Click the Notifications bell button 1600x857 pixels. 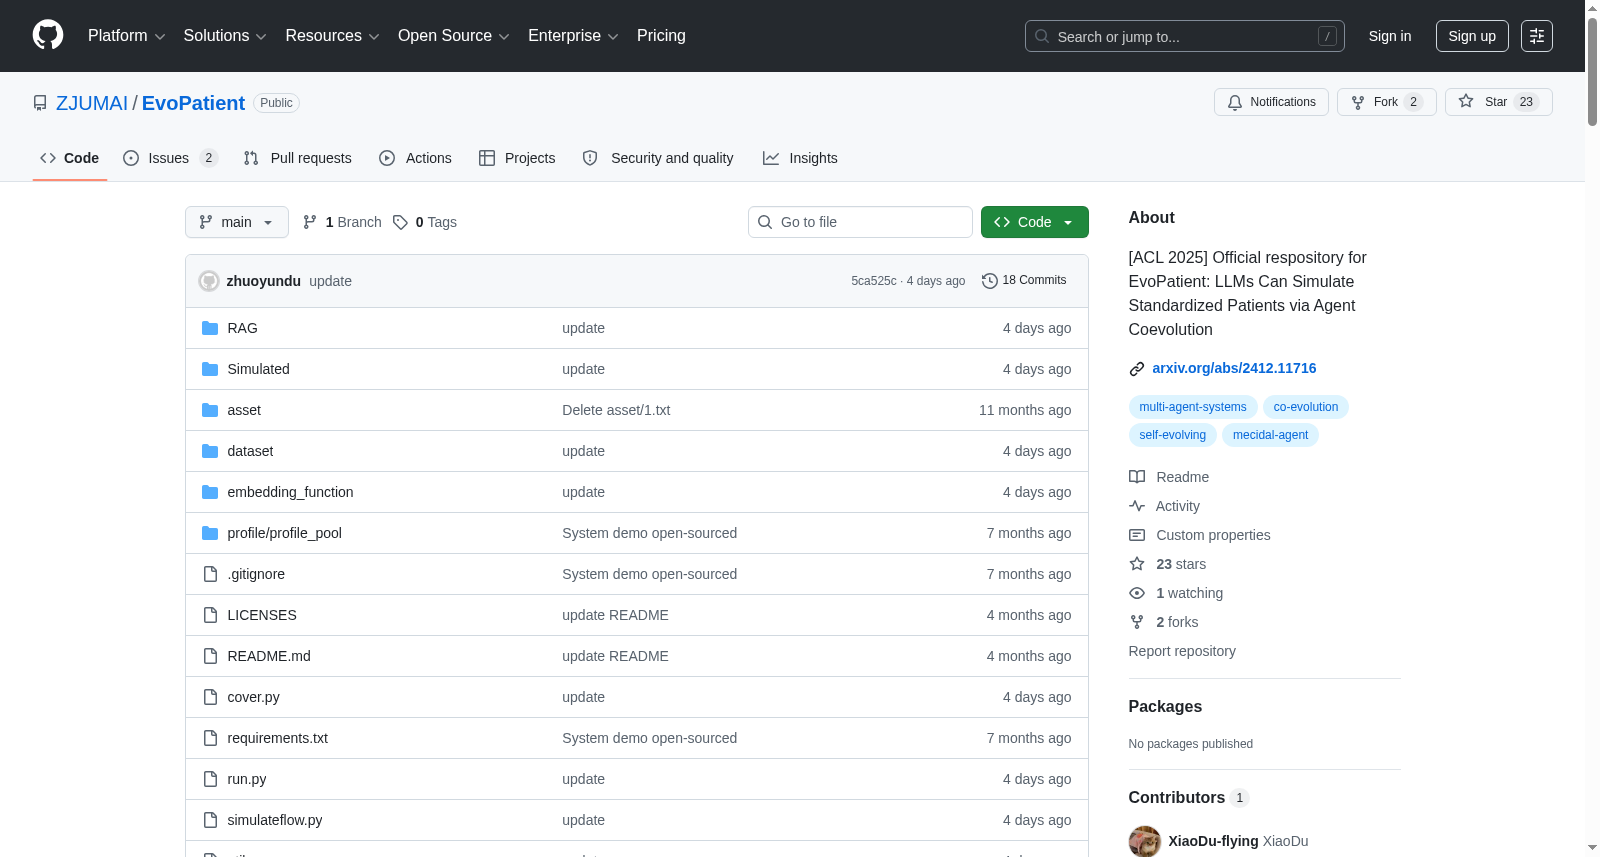[x=1271, y=102]
